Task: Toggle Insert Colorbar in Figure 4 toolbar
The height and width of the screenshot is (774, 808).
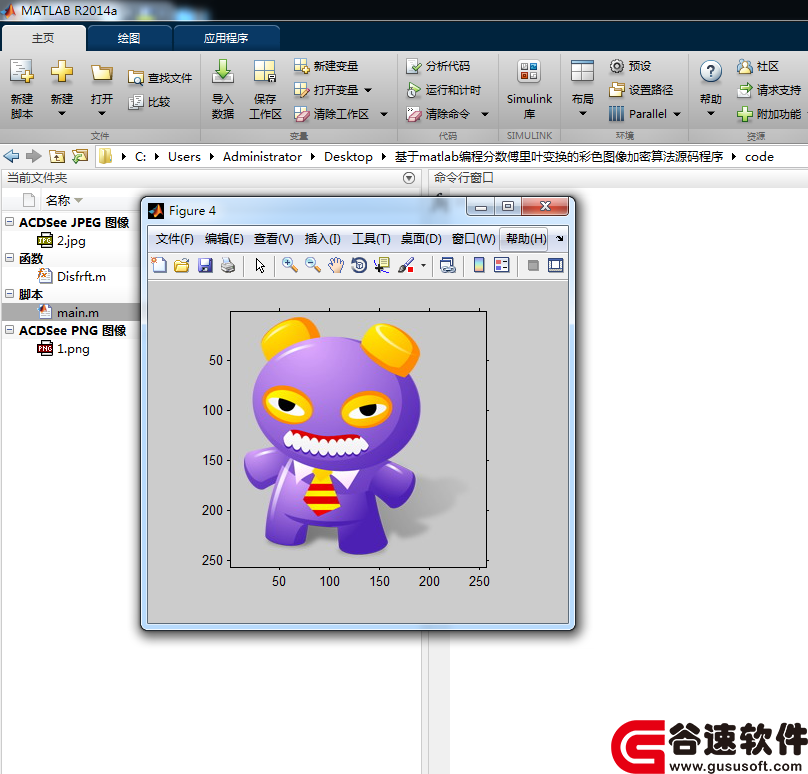Action: tap(479, 265)
